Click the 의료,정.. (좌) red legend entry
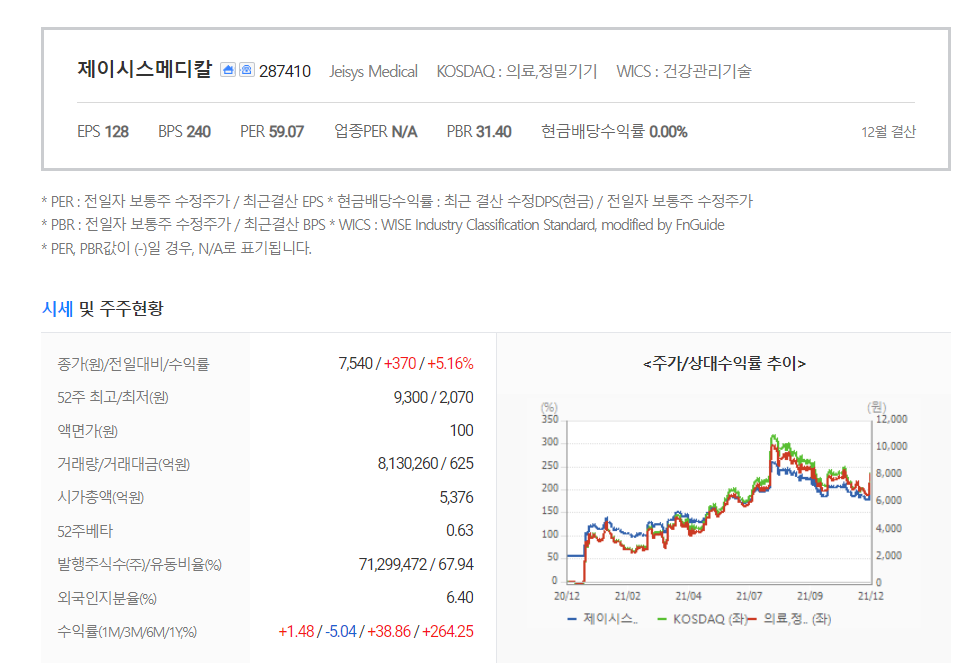 coord(790,619)
